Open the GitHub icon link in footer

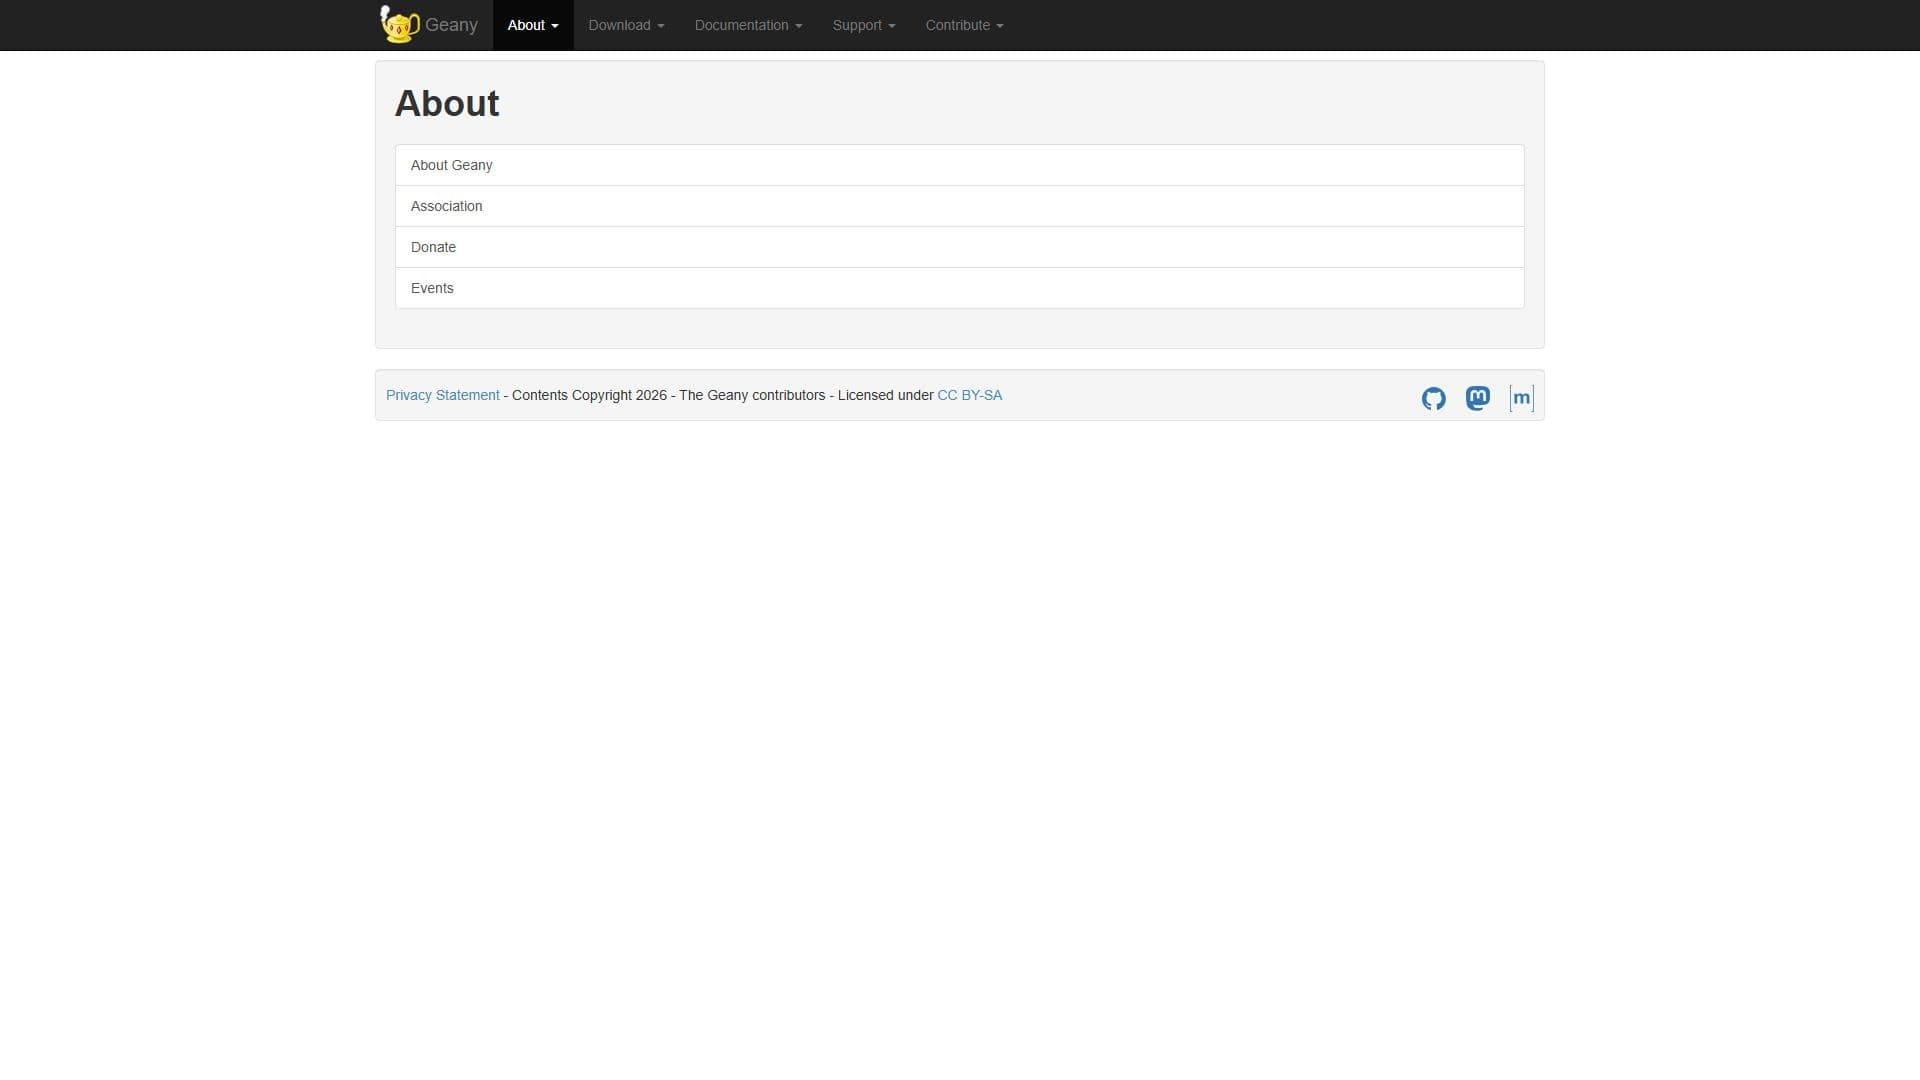point(1433,398)
